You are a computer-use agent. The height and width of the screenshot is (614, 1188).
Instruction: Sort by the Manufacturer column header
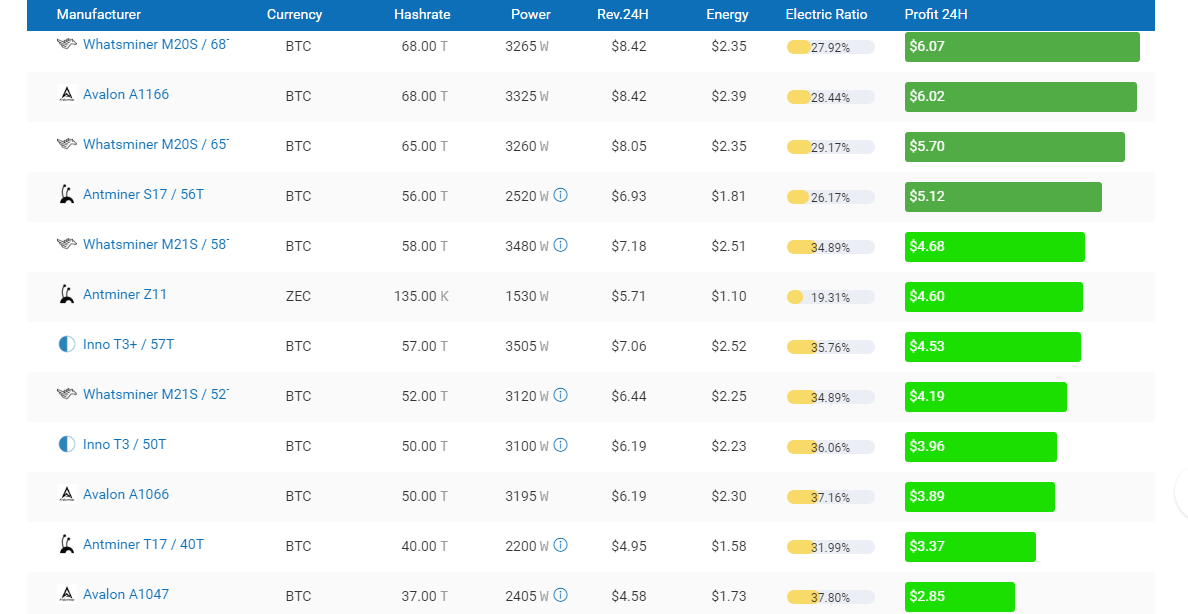[x=98, y=14]
